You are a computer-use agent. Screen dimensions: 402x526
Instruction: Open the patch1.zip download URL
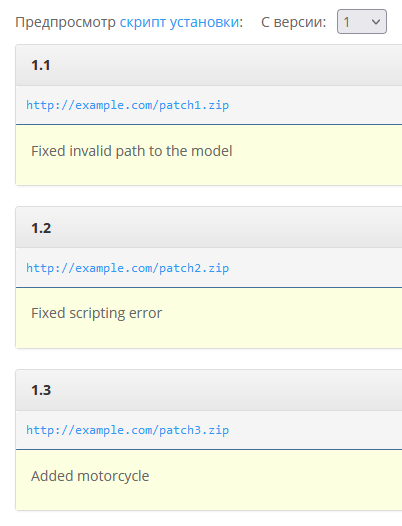point(128,105)
